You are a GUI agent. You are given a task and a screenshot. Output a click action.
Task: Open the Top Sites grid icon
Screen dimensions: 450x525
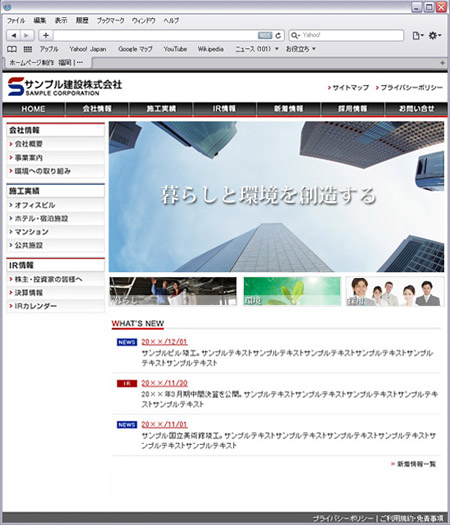click(x=28, y=49)
